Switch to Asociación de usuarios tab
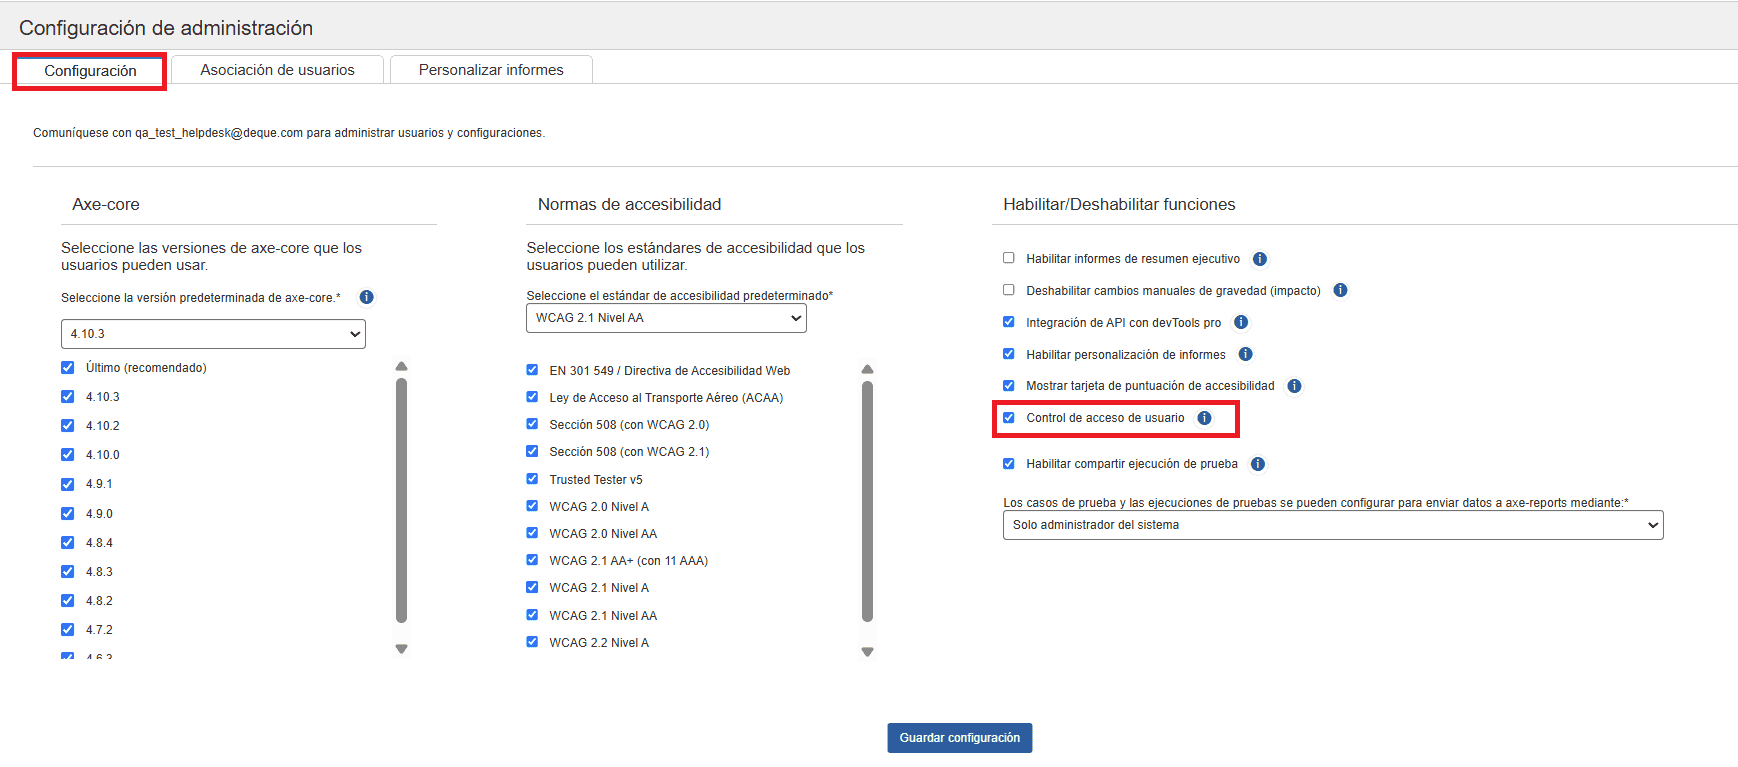This screenshot has width=1738, height=767. pyautogui.click(x=277, y=70)
